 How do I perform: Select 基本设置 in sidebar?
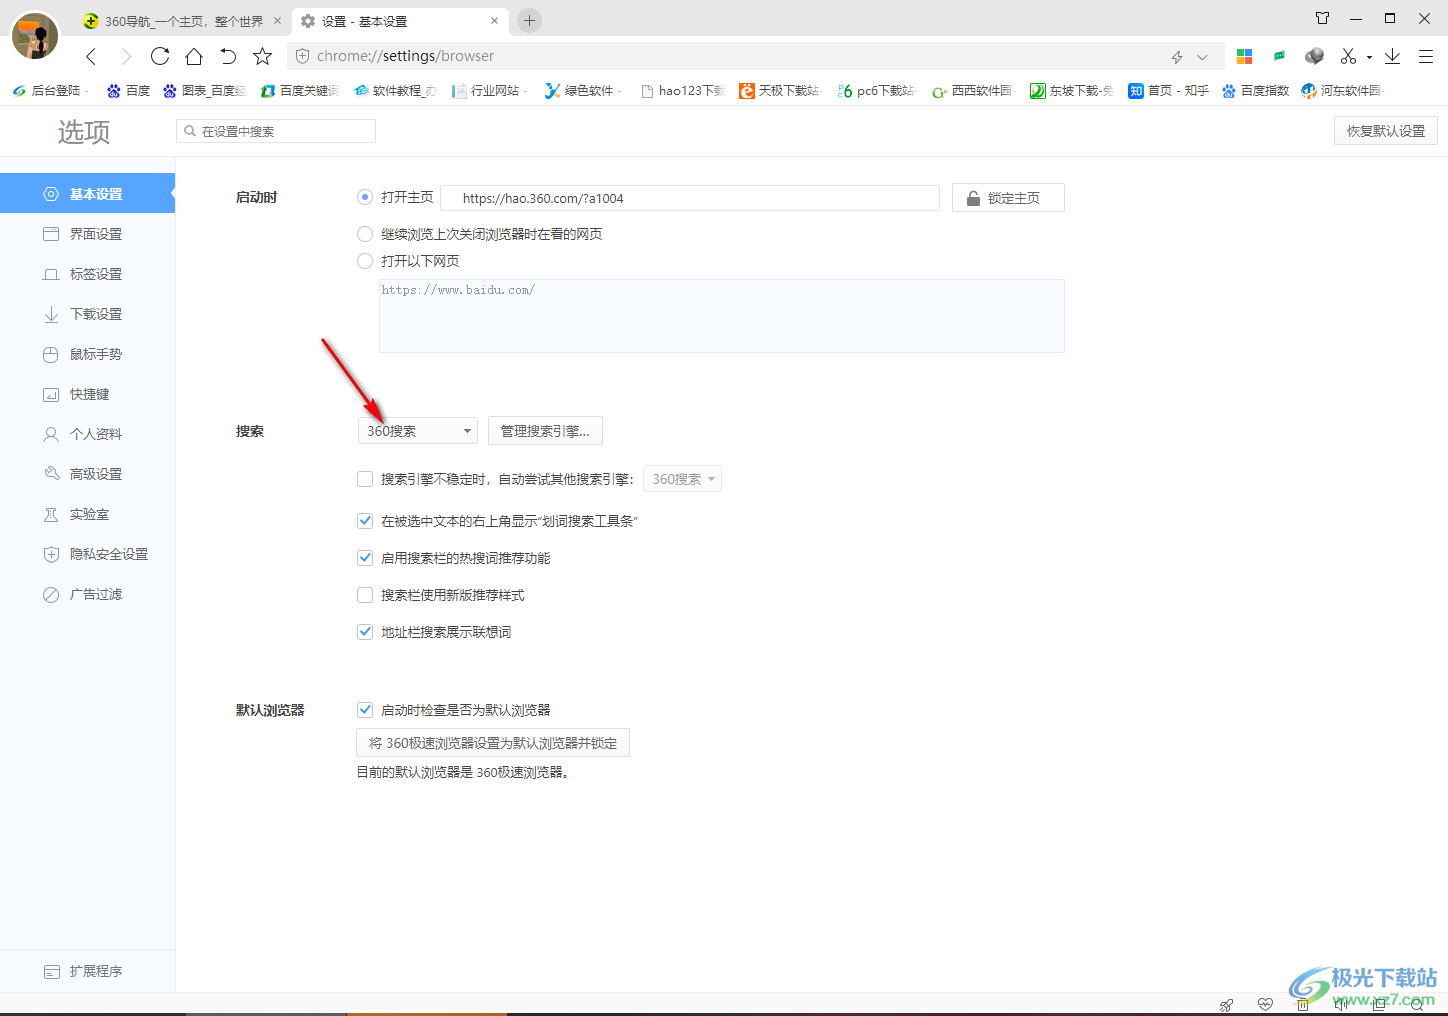pos(87,194)
